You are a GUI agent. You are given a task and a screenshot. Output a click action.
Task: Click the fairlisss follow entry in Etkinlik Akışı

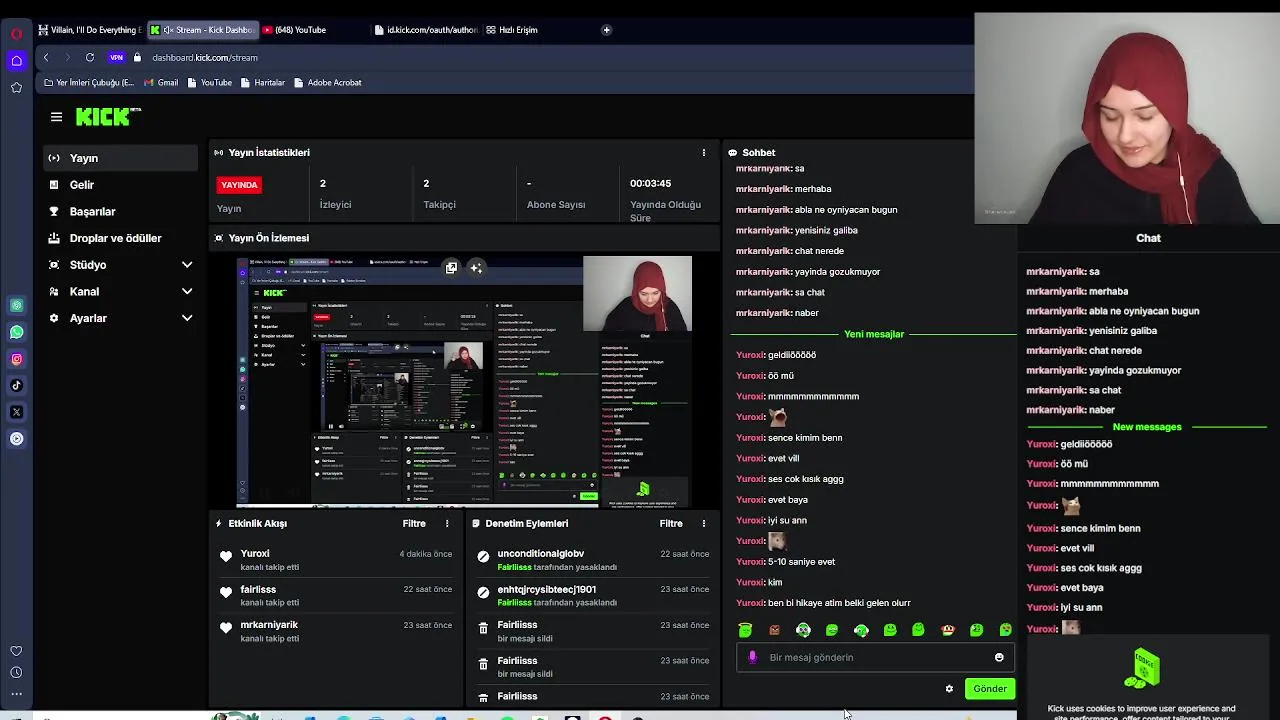pos(335,596)
